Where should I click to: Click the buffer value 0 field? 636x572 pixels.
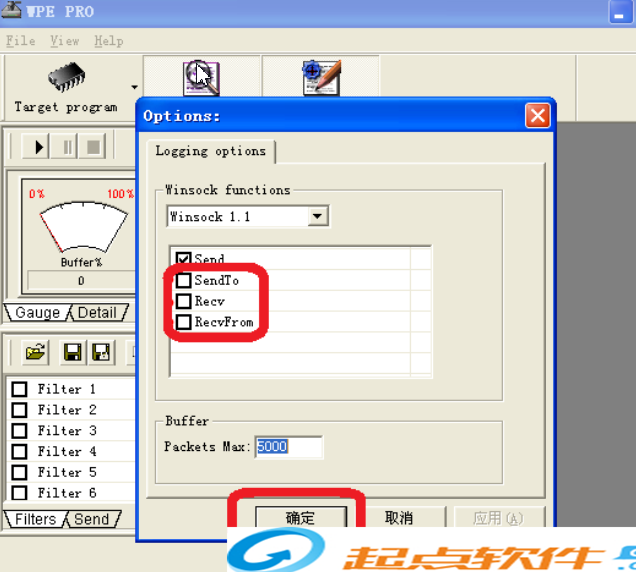click(81, 281)
